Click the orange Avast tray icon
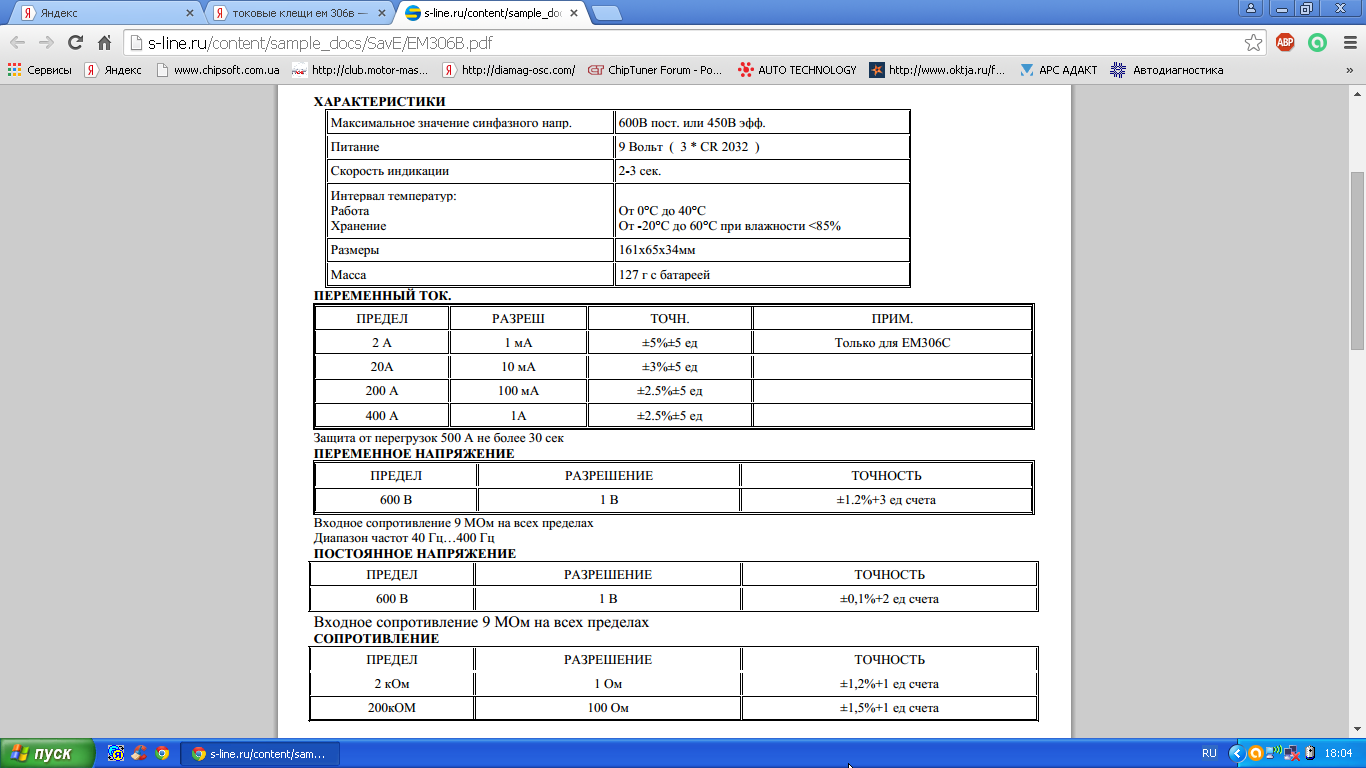This screenshot has height=768, width=1366. pos(1256,754)
